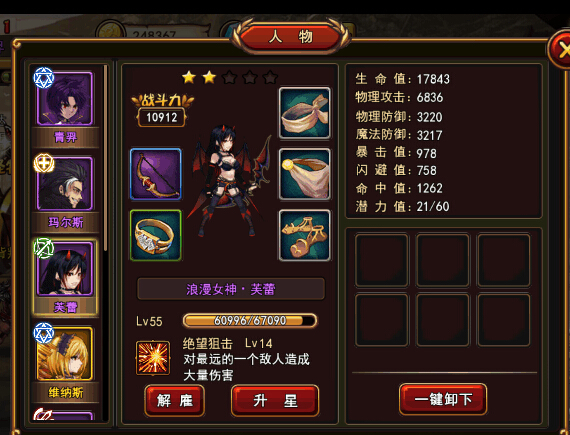Click the 战斗力 combat power badge
This screenshot has height=435, width=570.
tap(162, 111)
